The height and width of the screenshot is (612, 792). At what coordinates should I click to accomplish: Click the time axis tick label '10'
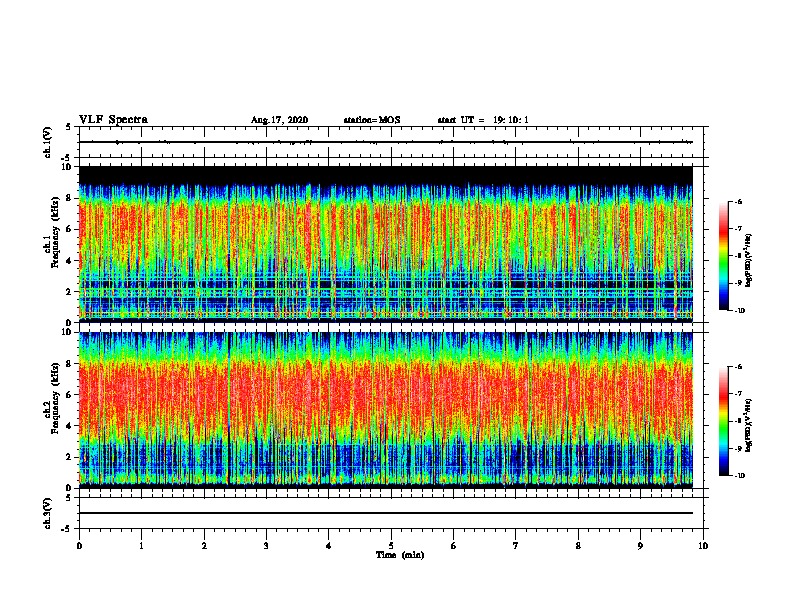tap(703, 546)
